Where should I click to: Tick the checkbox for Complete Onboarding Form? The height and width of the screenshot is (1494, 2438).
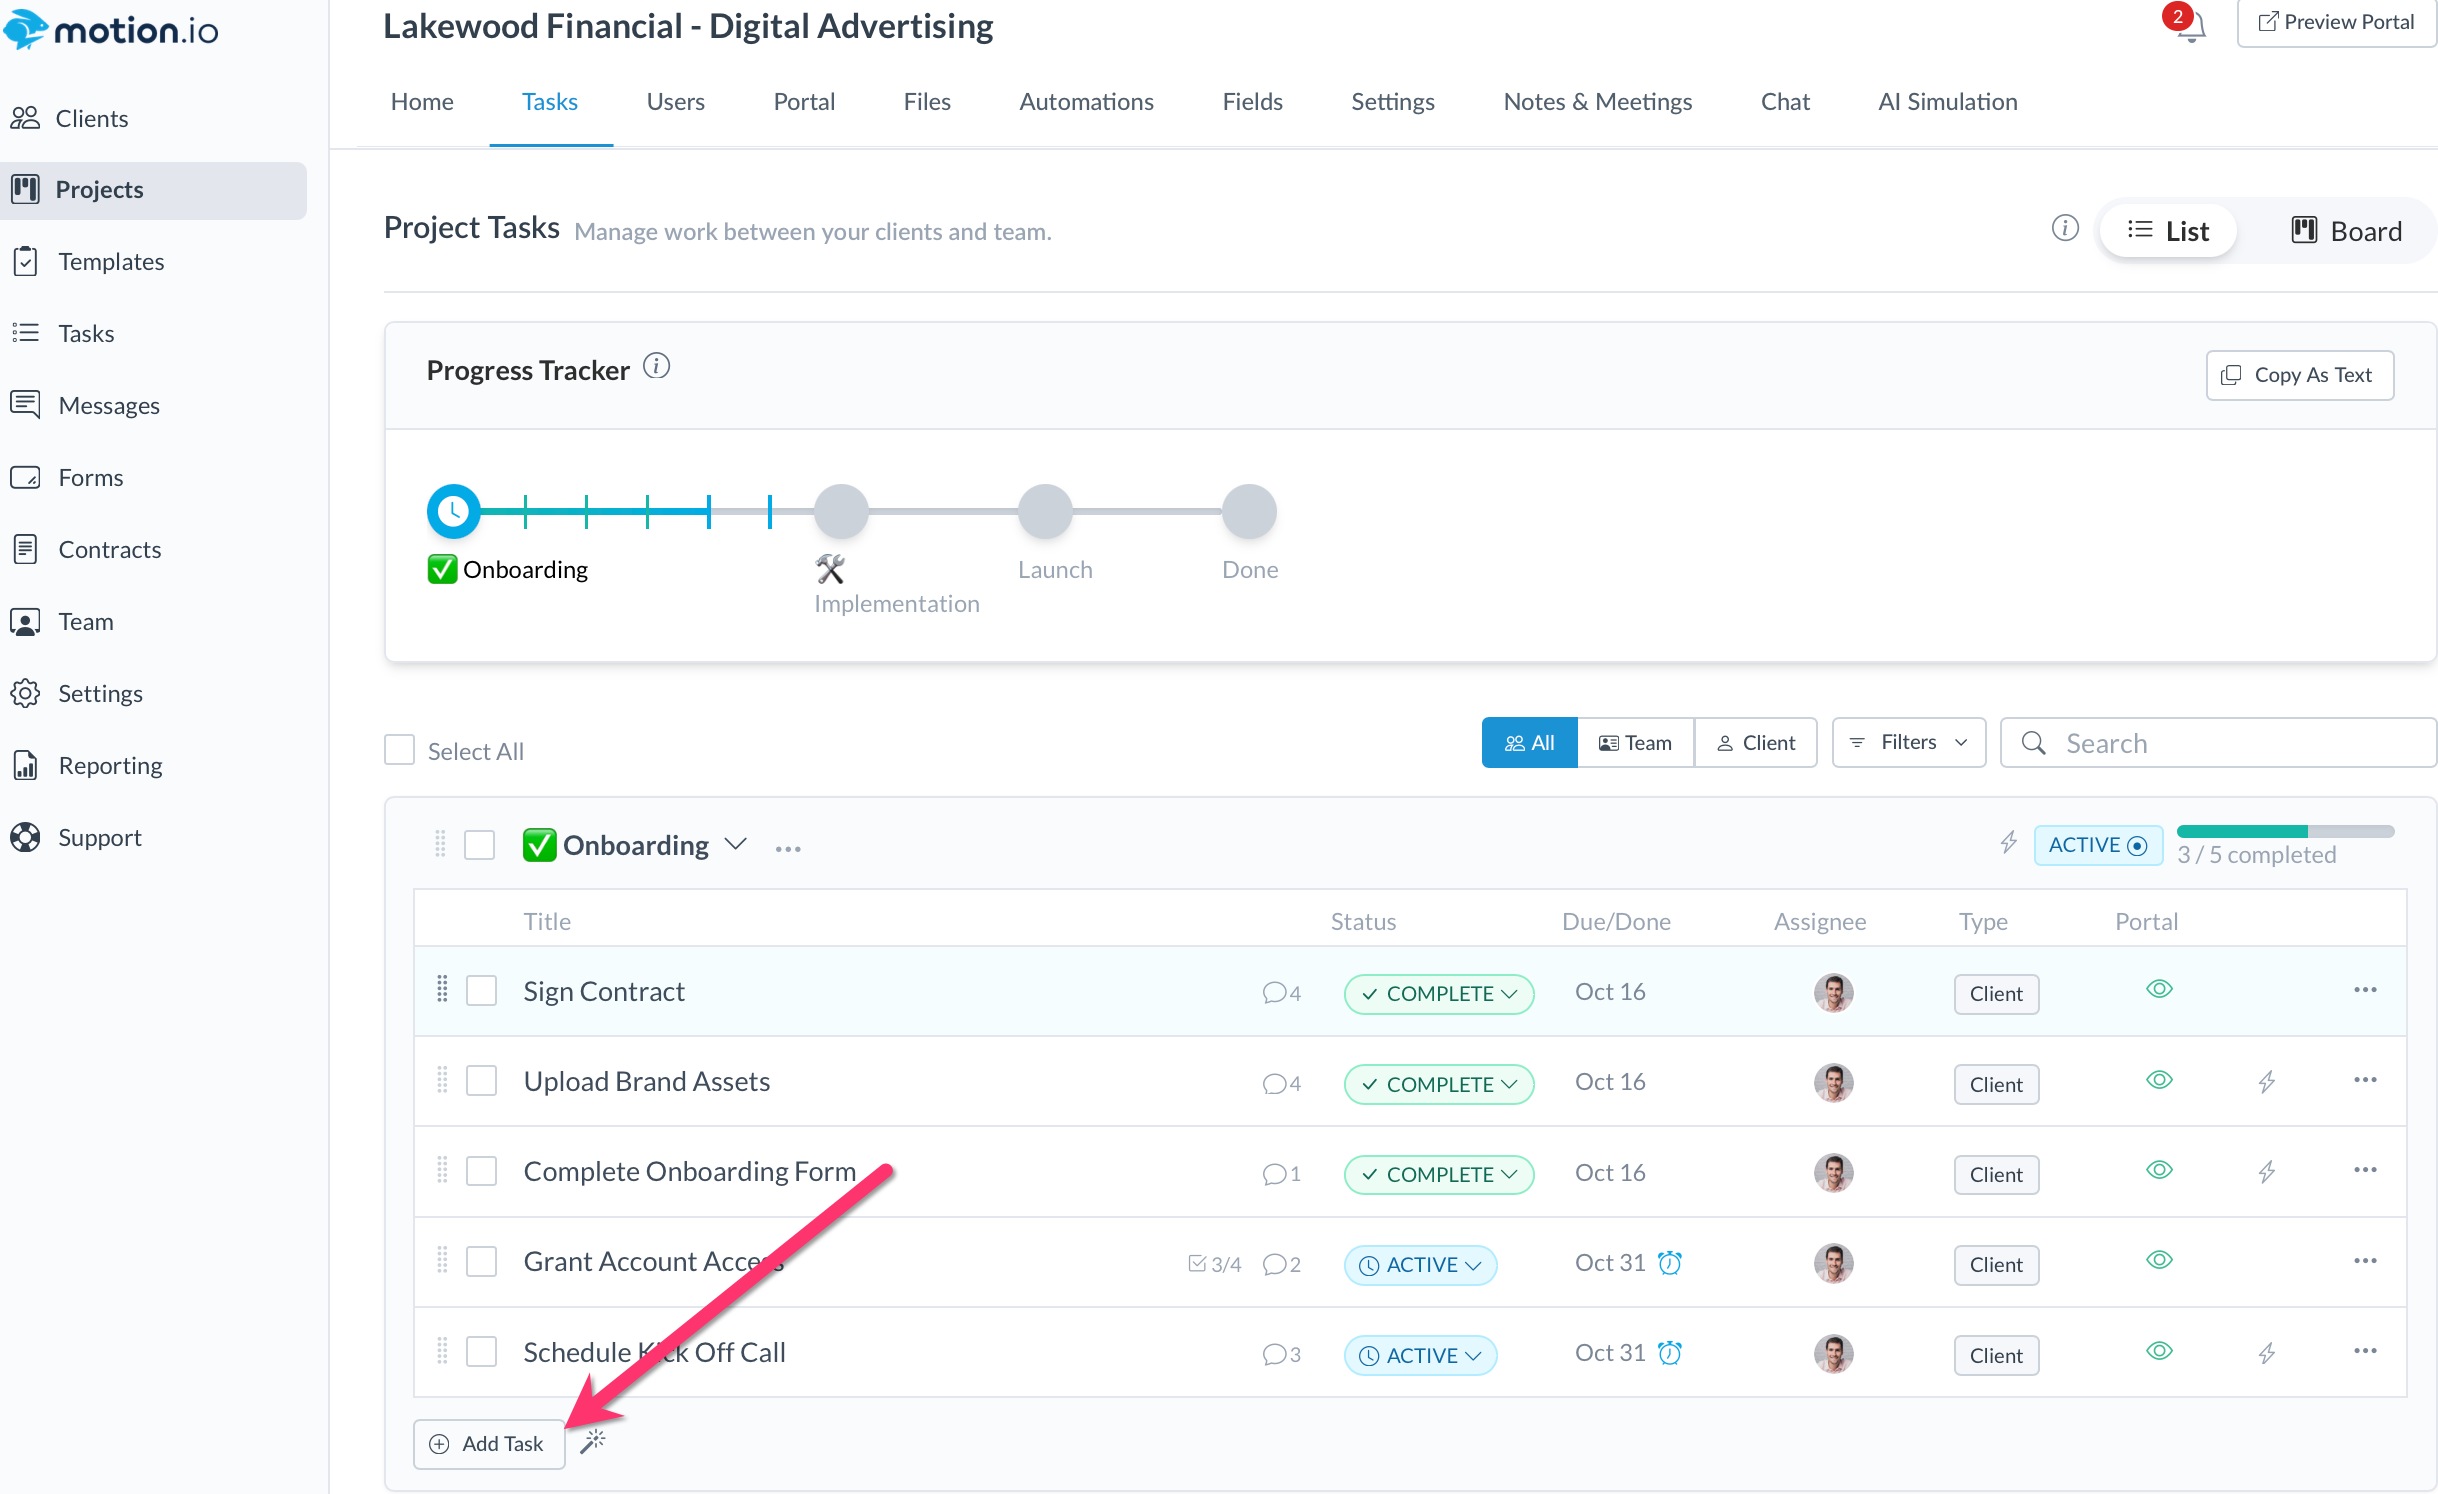(x=482, y=1171)
